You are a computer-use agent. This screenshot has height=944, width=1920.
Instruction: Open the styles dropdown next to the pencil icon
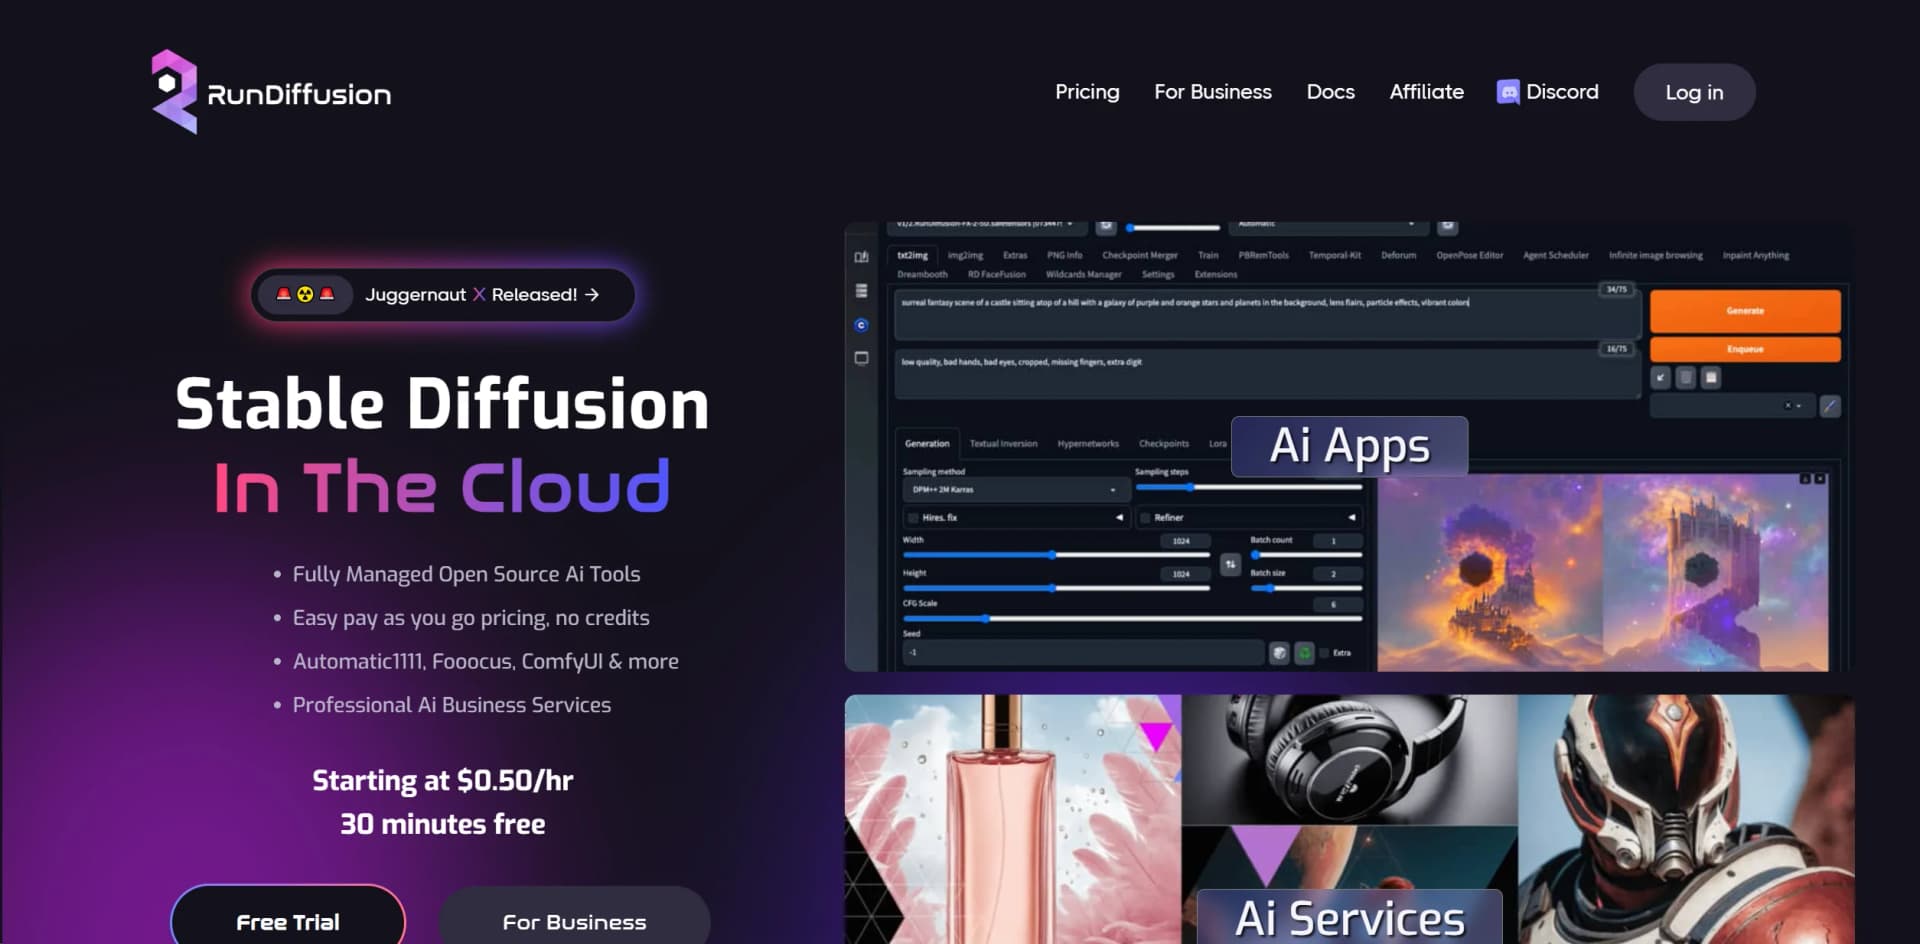click(1732, 406)
